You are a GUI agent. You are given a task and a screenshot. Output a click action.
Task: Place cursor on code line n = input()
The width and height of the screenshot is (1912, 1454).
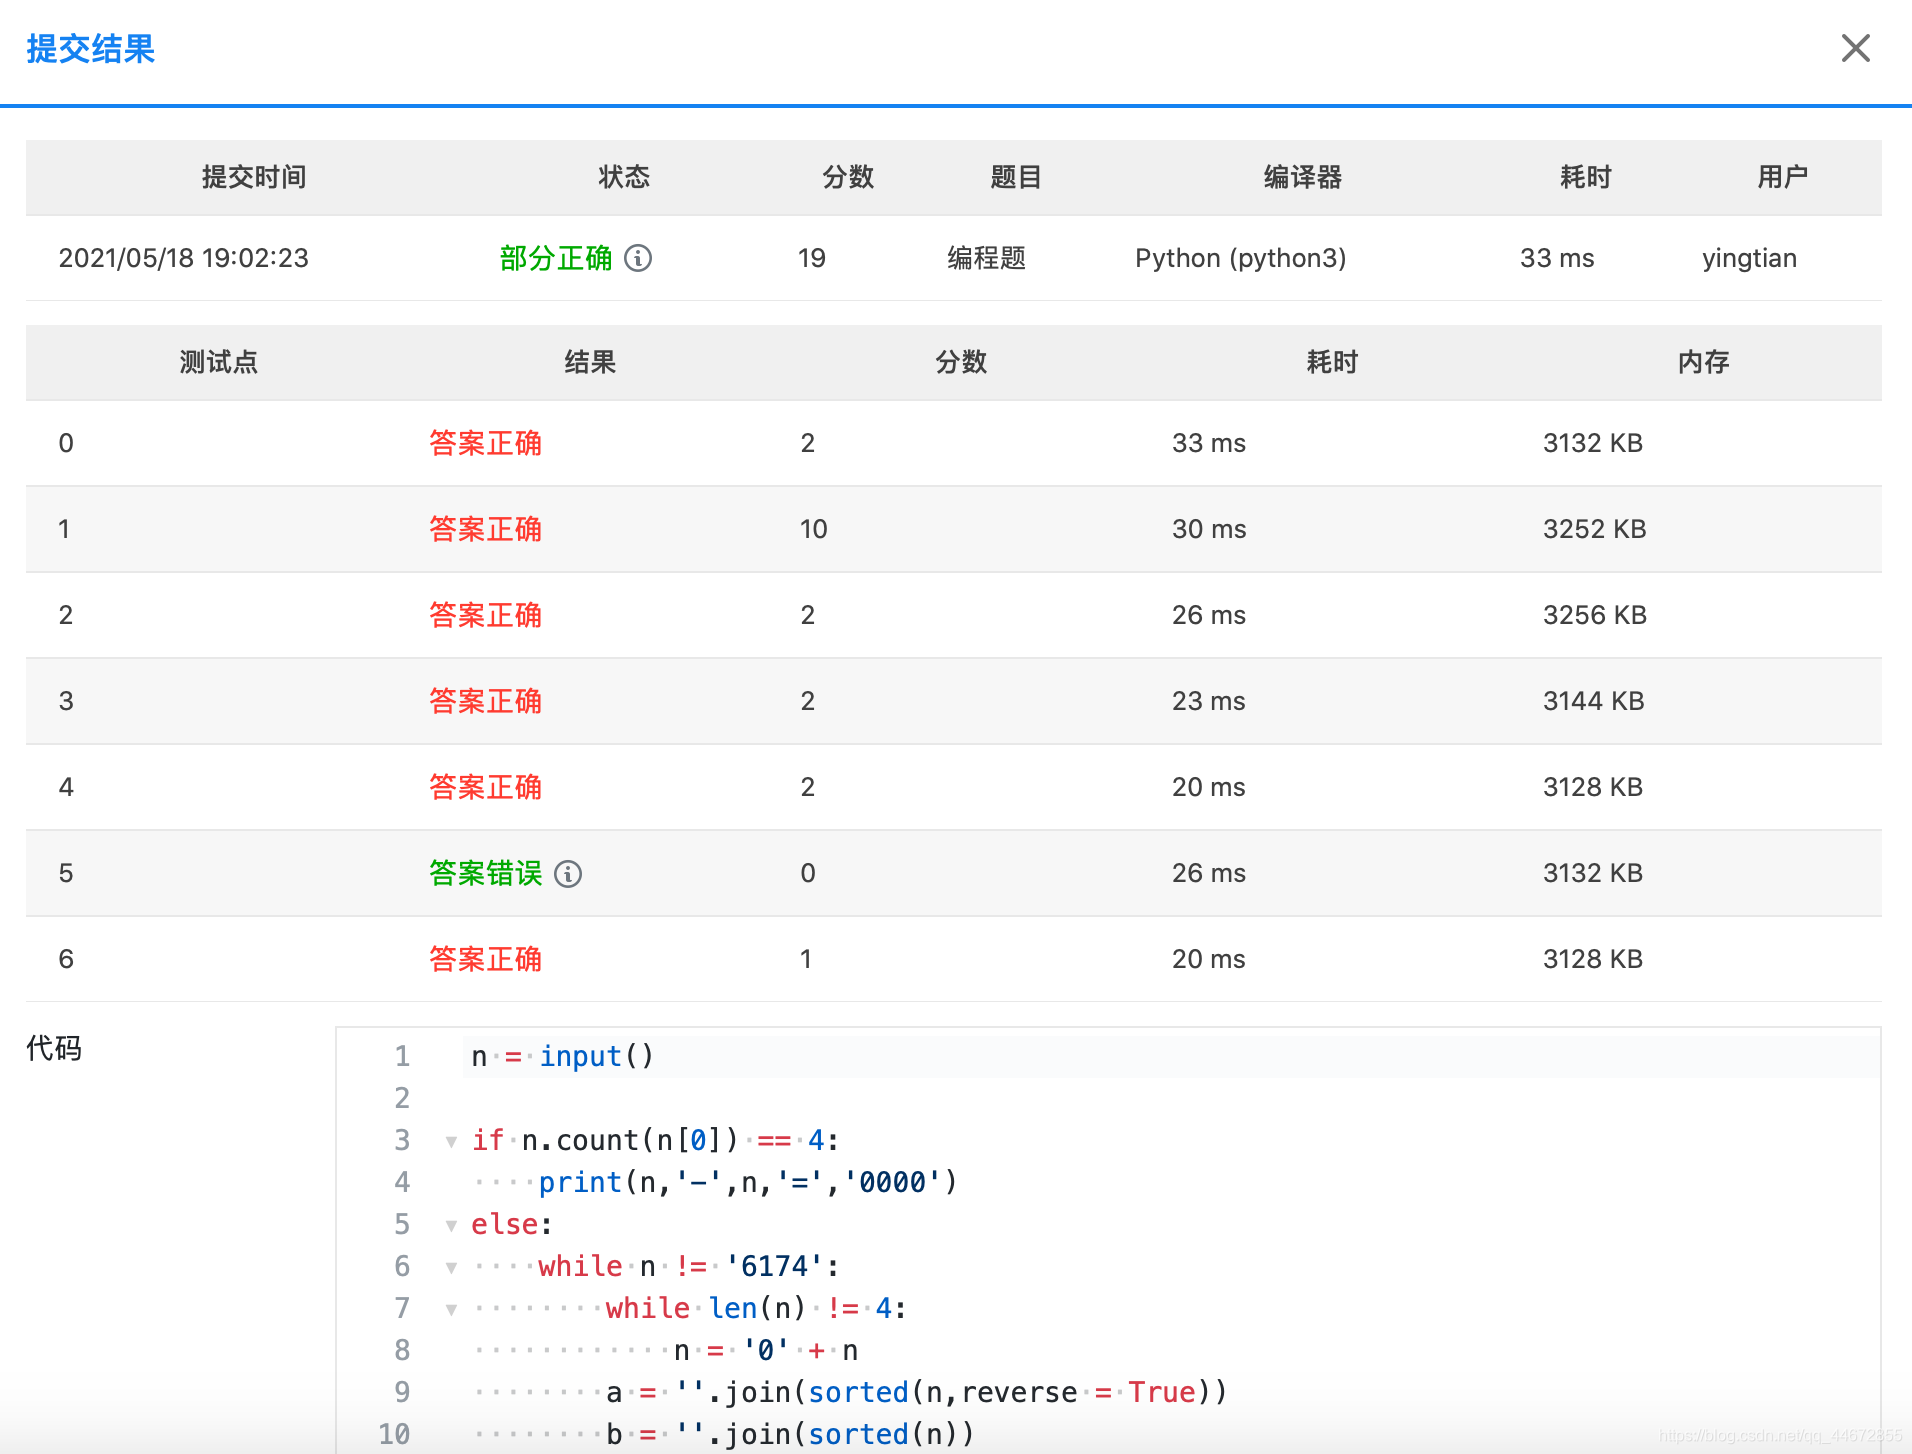coord(562,1056)
